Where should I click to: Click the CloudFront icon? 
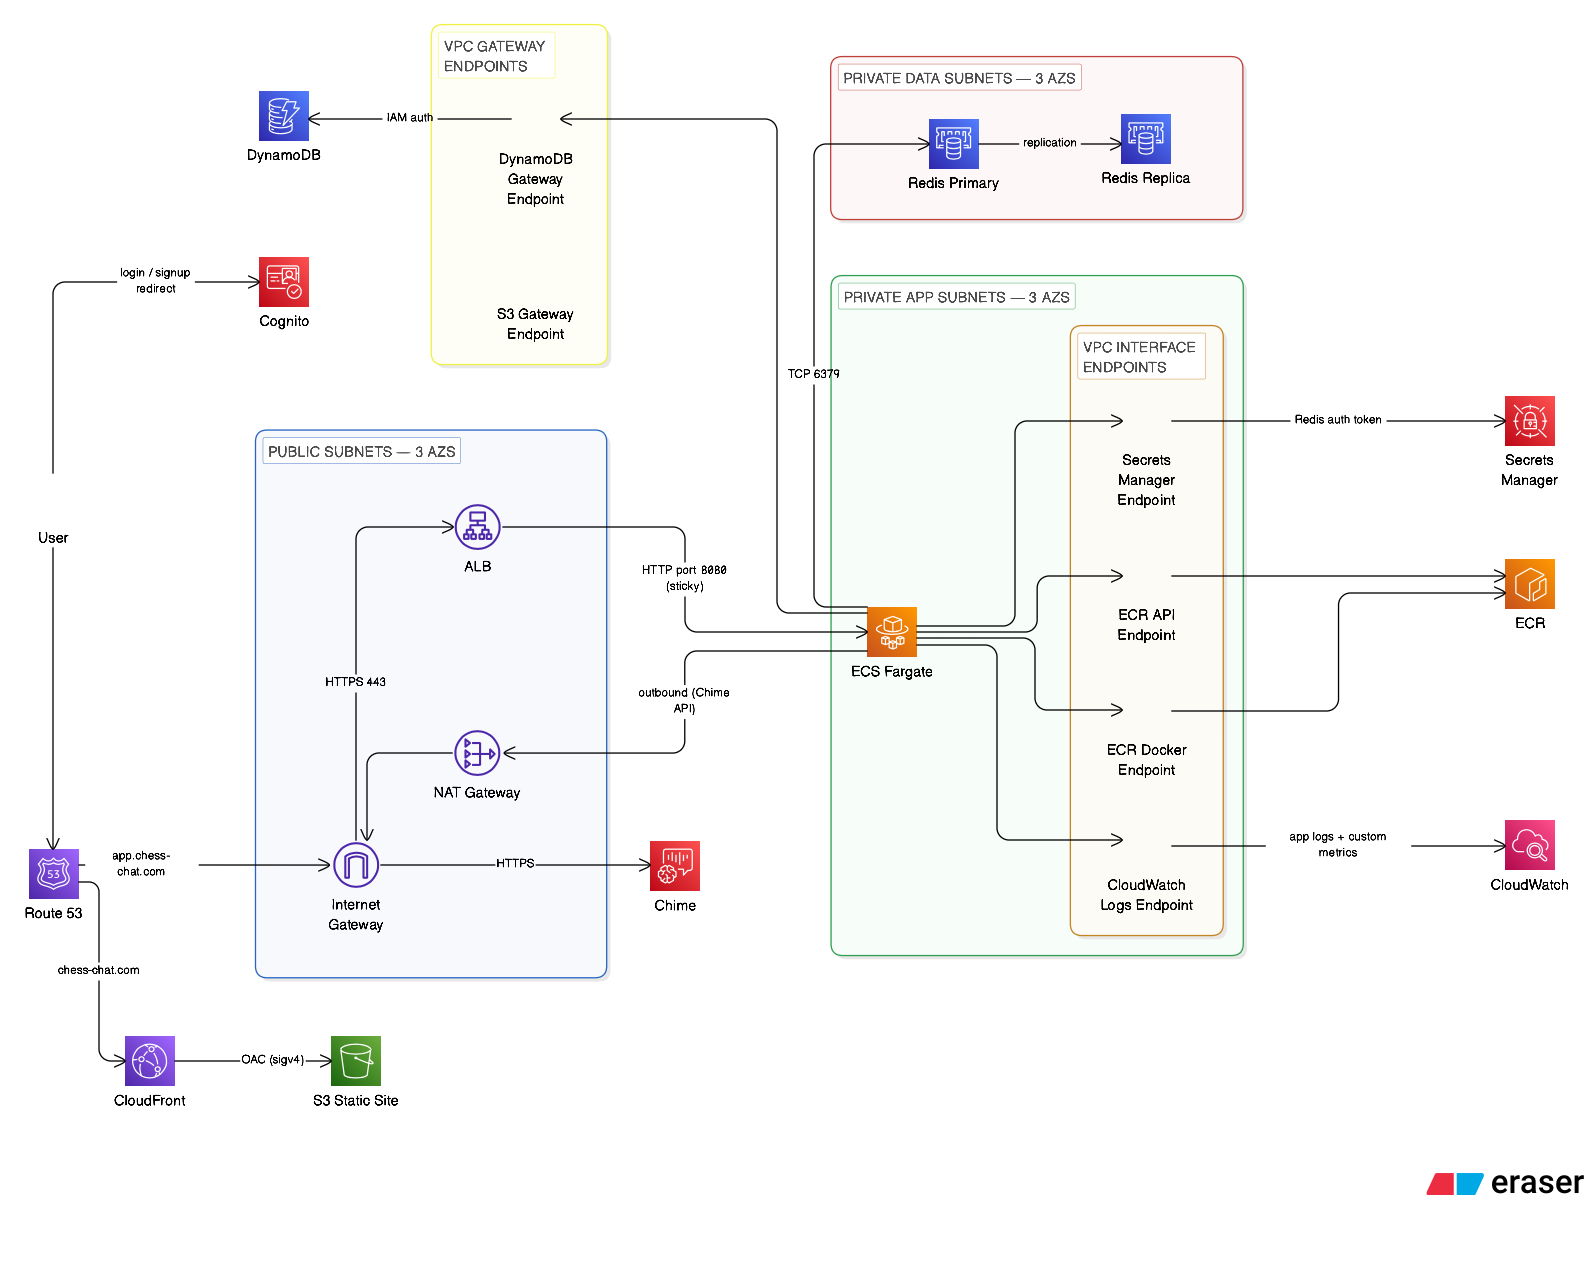(150, 1061)
